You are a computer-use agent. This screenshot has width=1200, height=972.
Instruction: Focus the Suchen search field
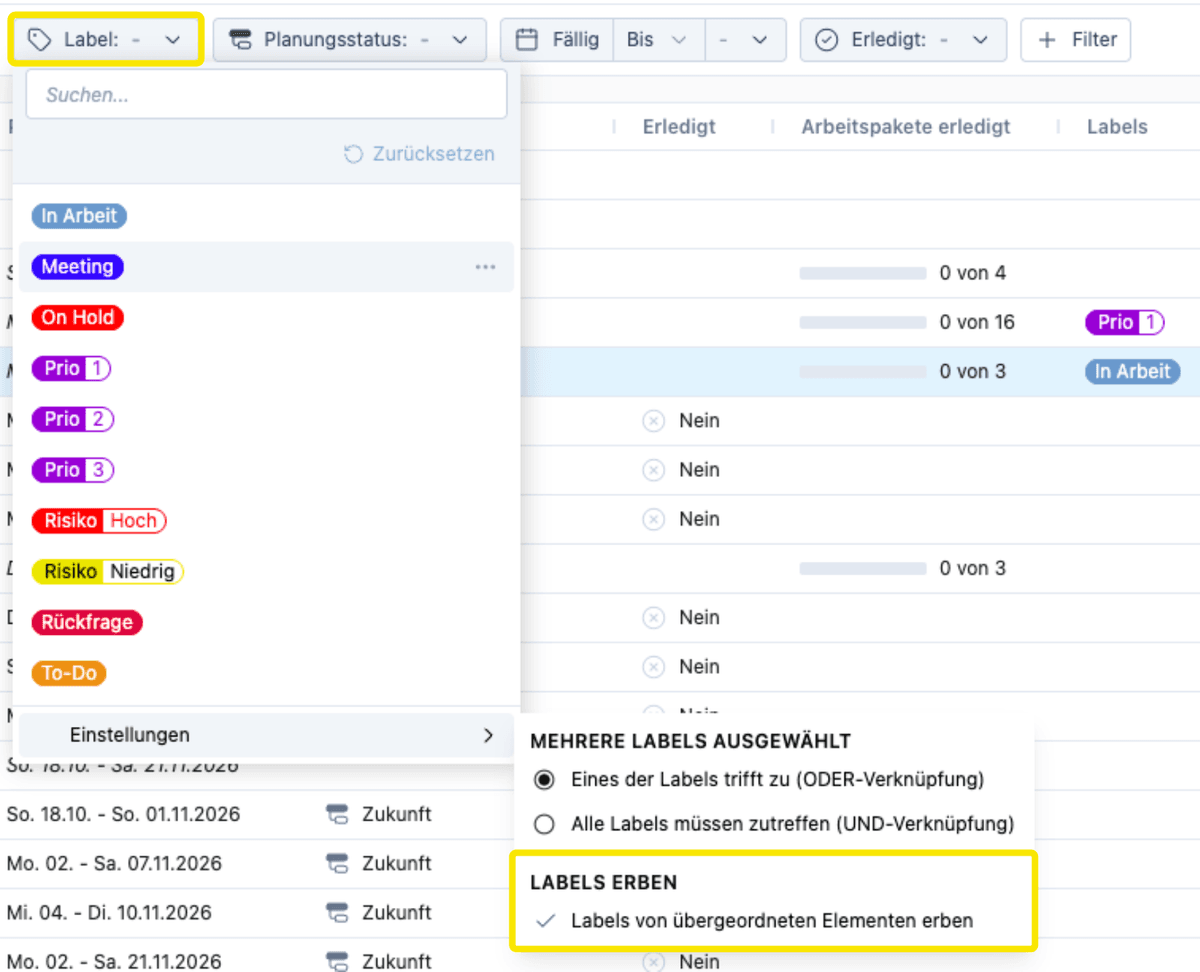(266, 95)
